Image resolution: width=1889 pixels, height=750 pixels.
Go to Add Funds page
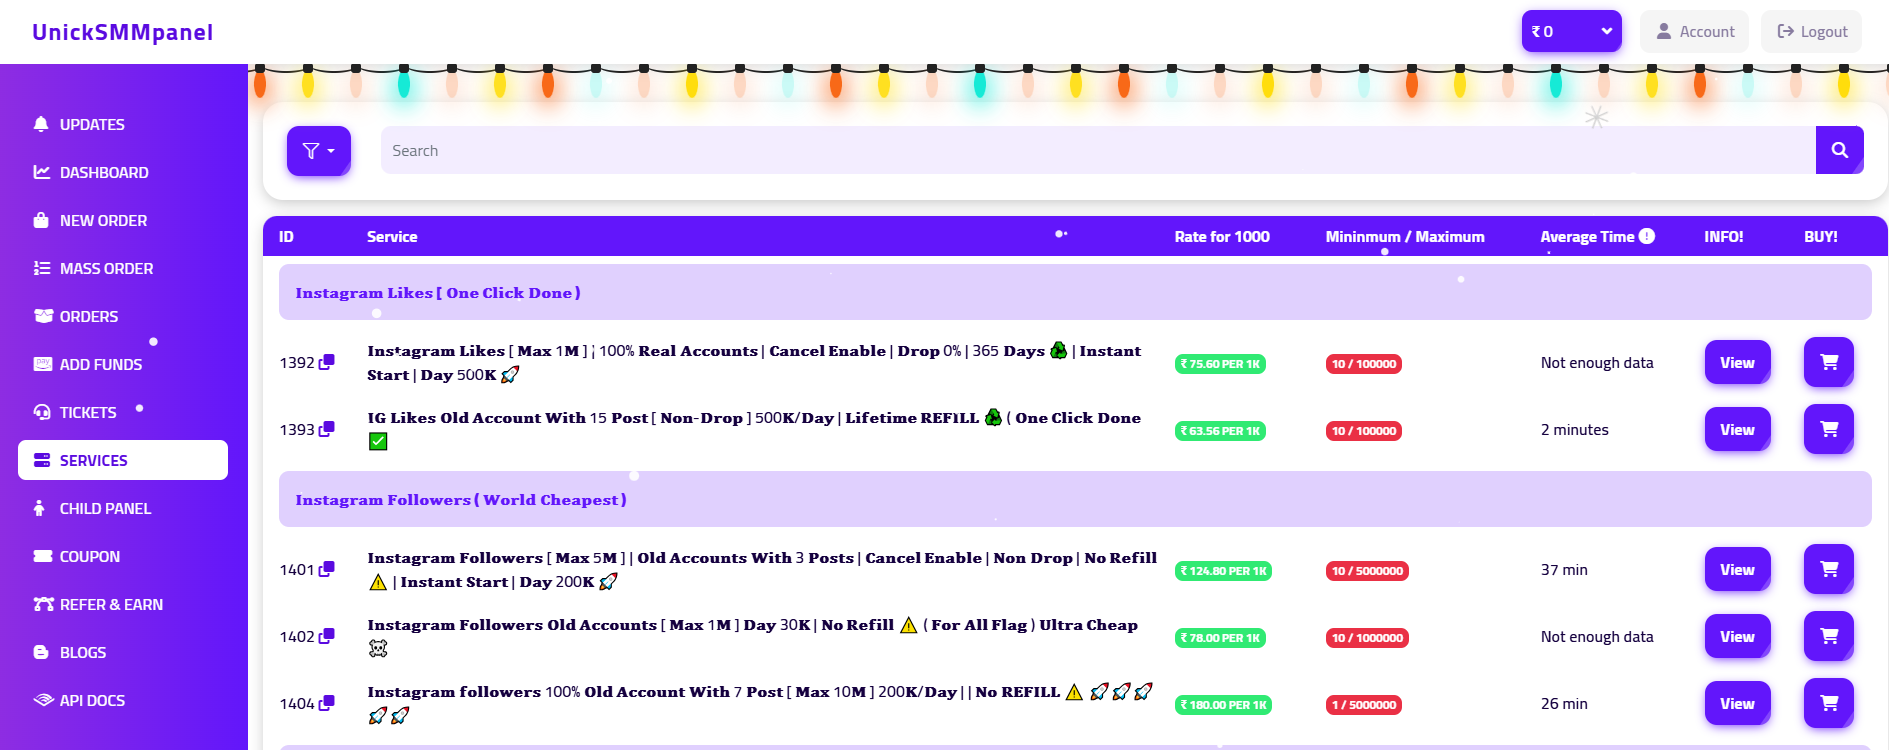[100, 364]
